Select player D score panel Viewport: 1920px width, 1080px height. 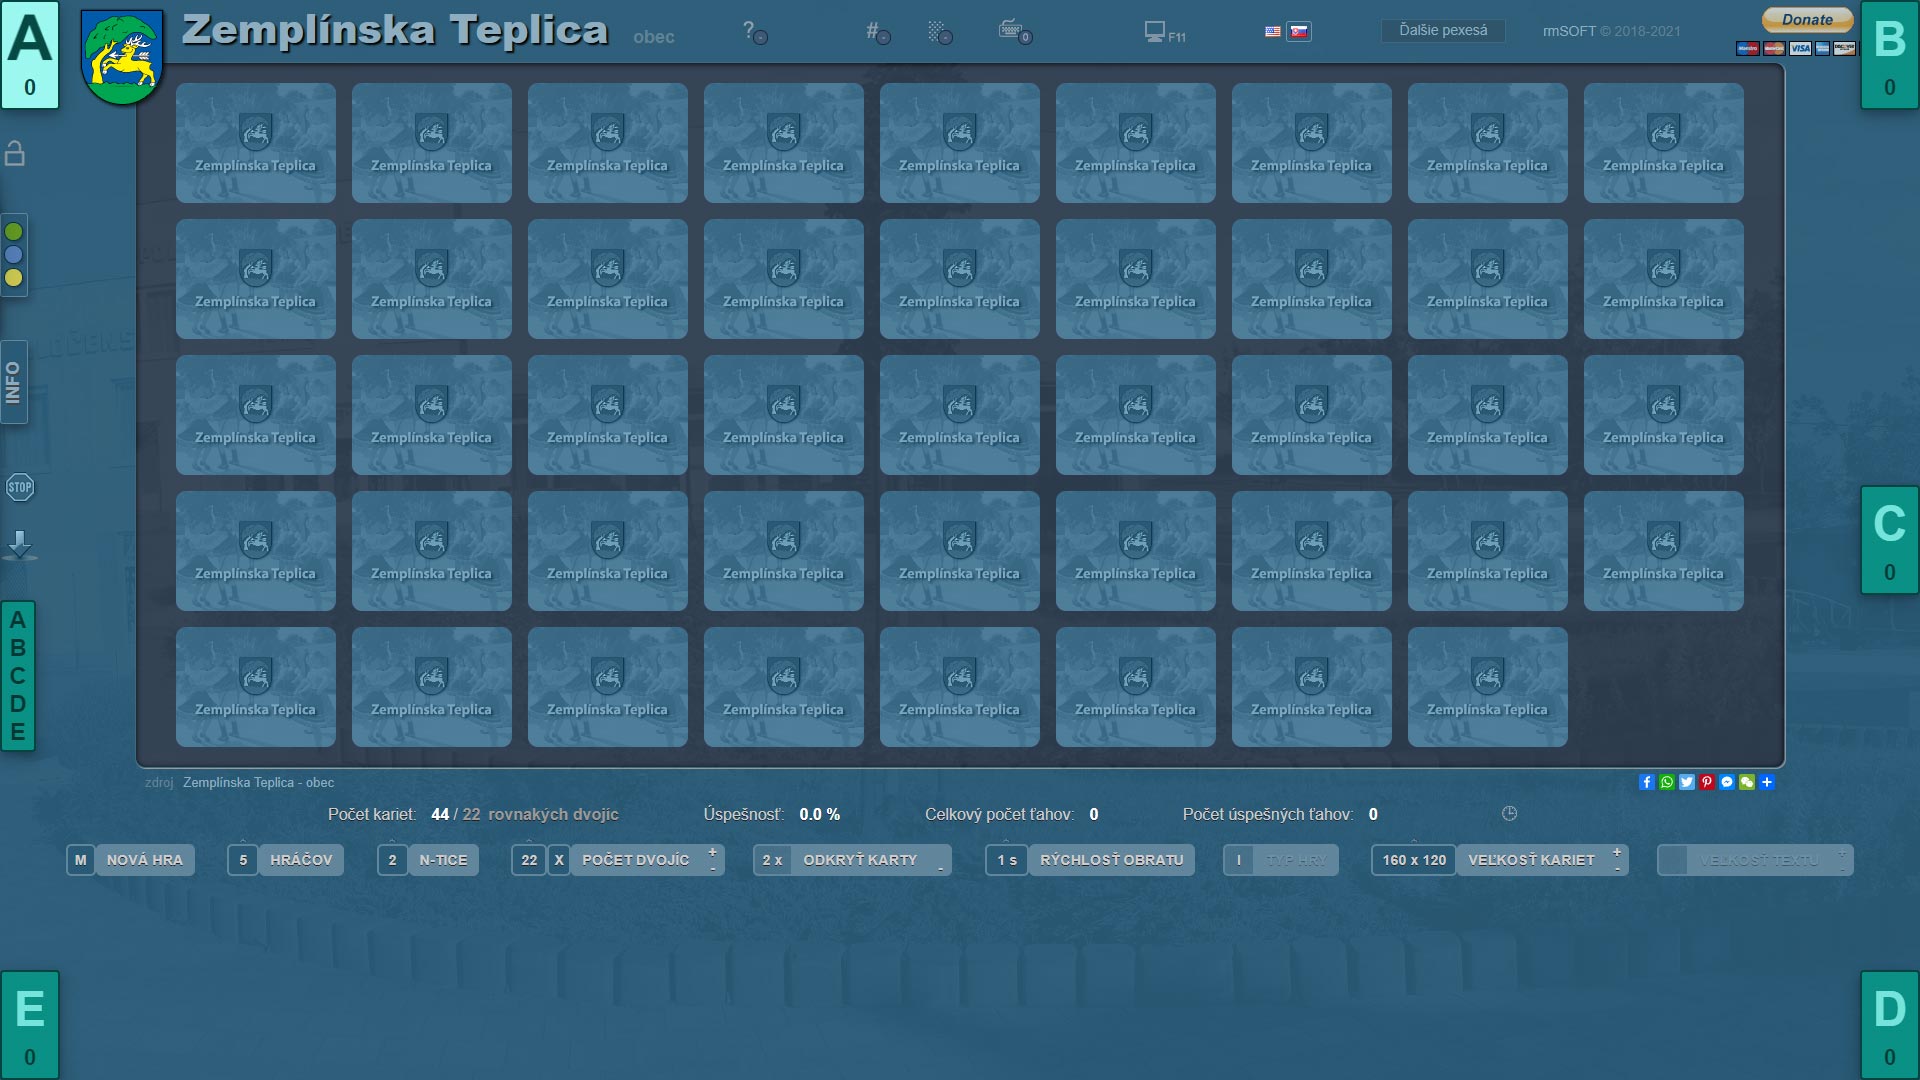[1890, 1025]
